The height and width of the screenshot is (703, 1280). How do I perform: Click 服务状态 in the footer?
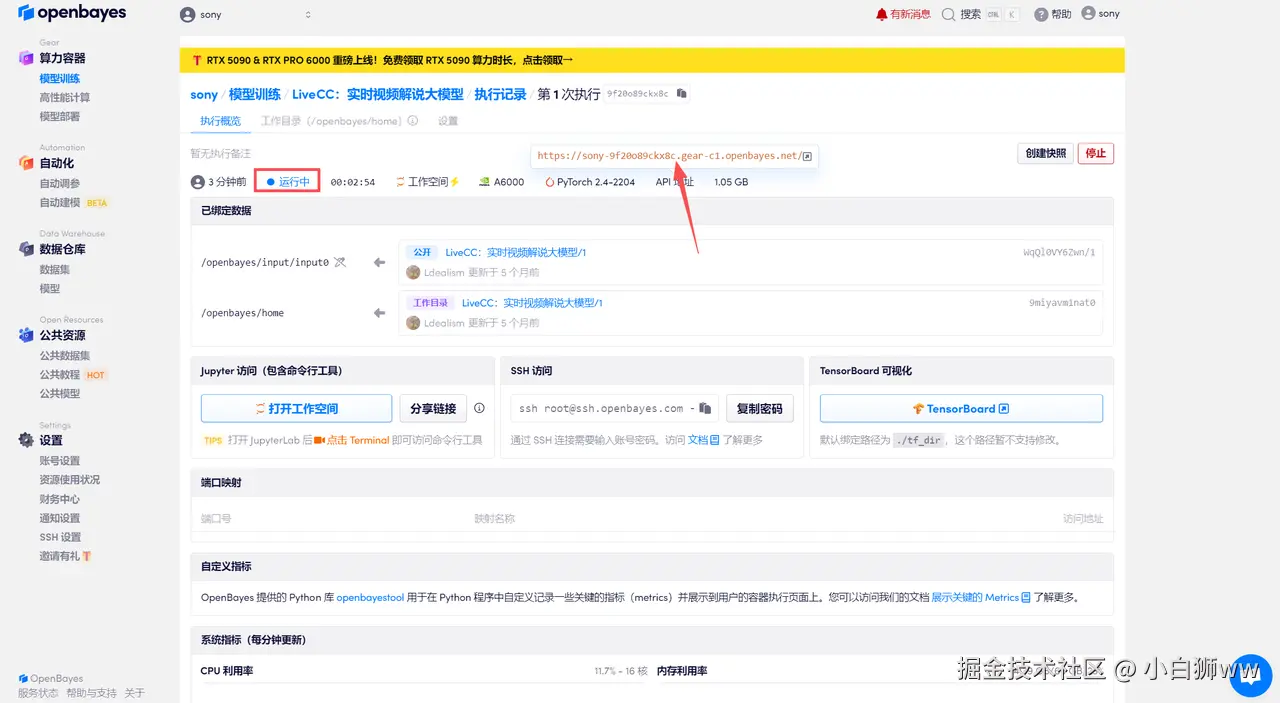point(38,693)
